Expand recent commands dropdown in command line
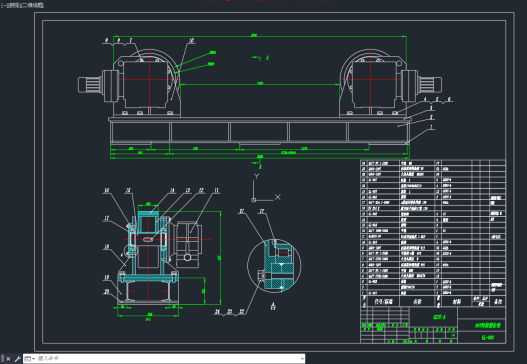Screen dimensions: 527x364 30,359
